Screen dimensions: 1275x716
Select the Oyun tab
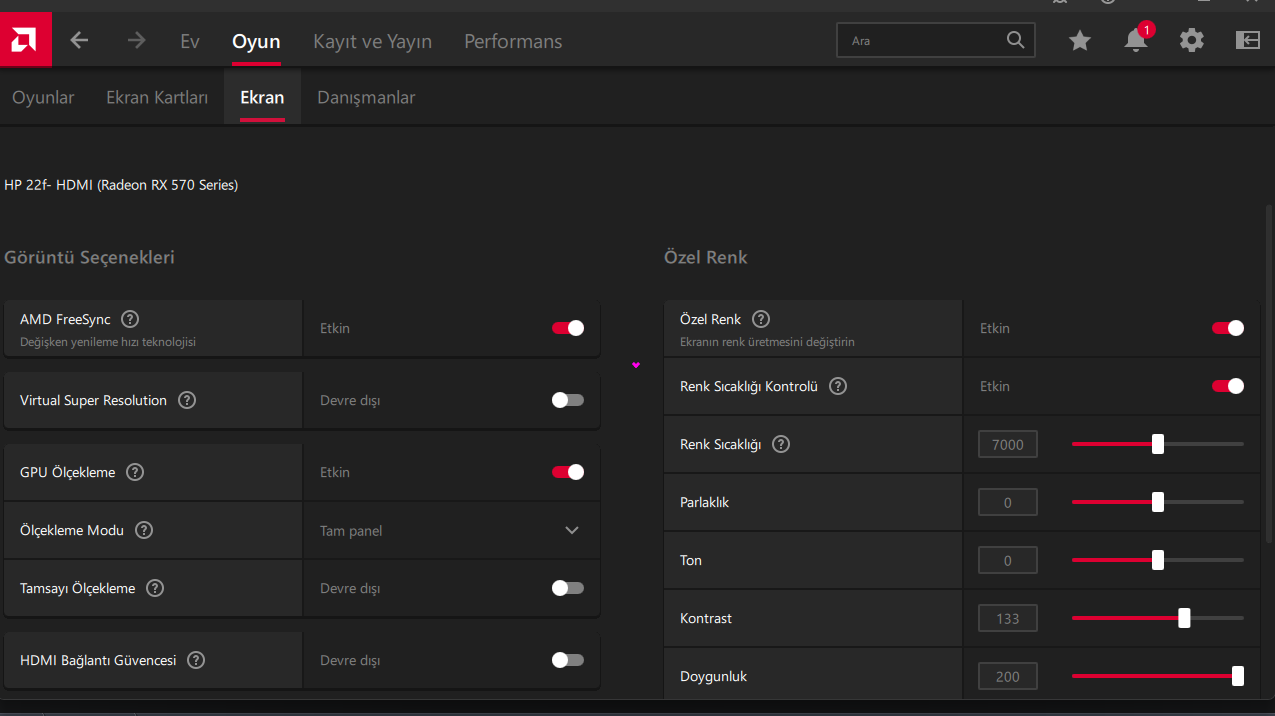(x=256, y=41)
